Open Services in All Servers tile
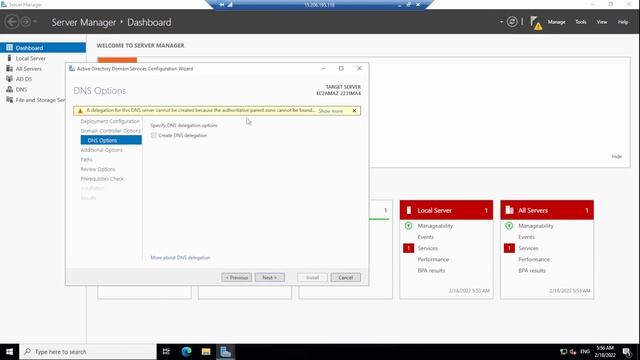Screen dimensions: 640x360 tap(528, 248)
